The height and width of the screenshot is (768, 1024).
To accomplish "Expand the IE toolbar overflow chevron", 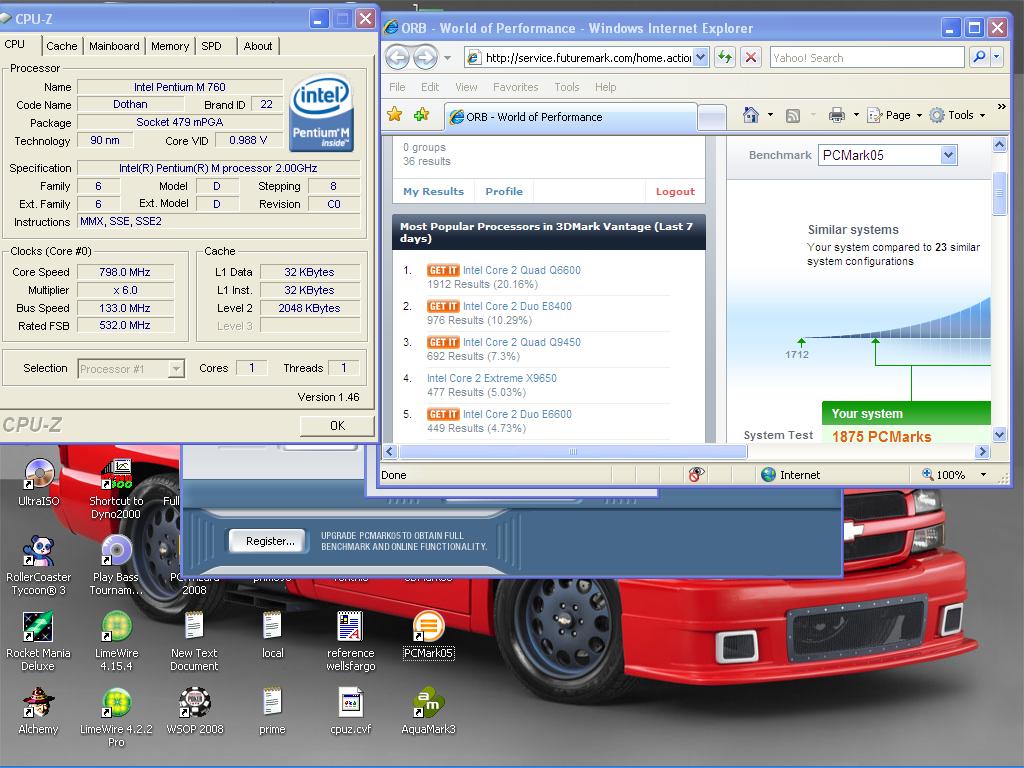I will (x=1002, y=106).
